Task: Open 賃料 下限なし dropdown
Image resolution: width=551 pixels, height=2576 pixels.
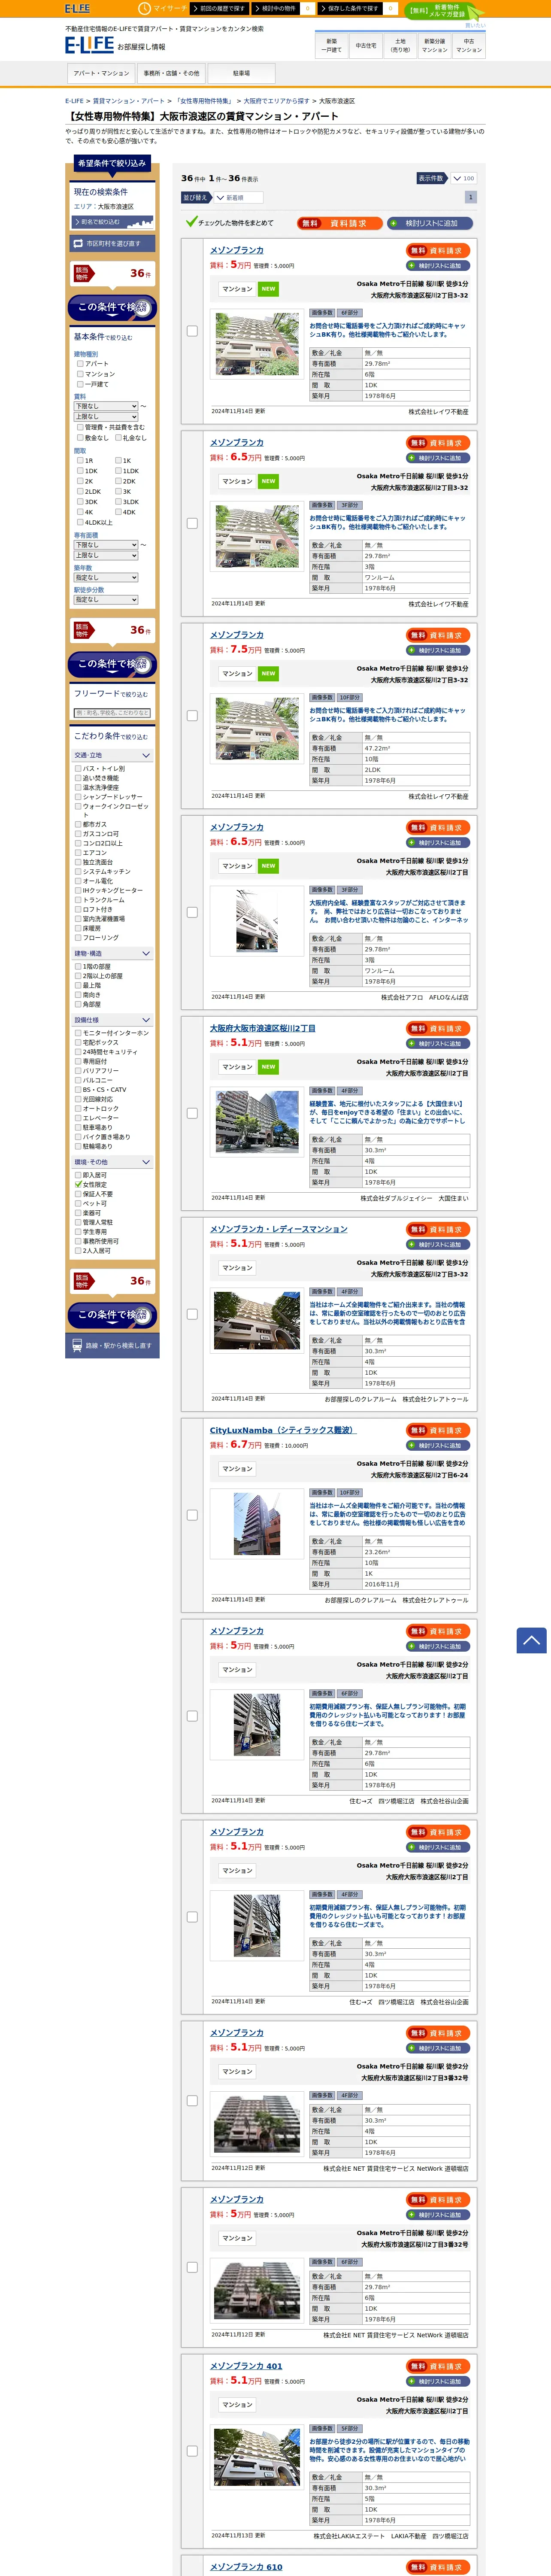Action: 105,406
